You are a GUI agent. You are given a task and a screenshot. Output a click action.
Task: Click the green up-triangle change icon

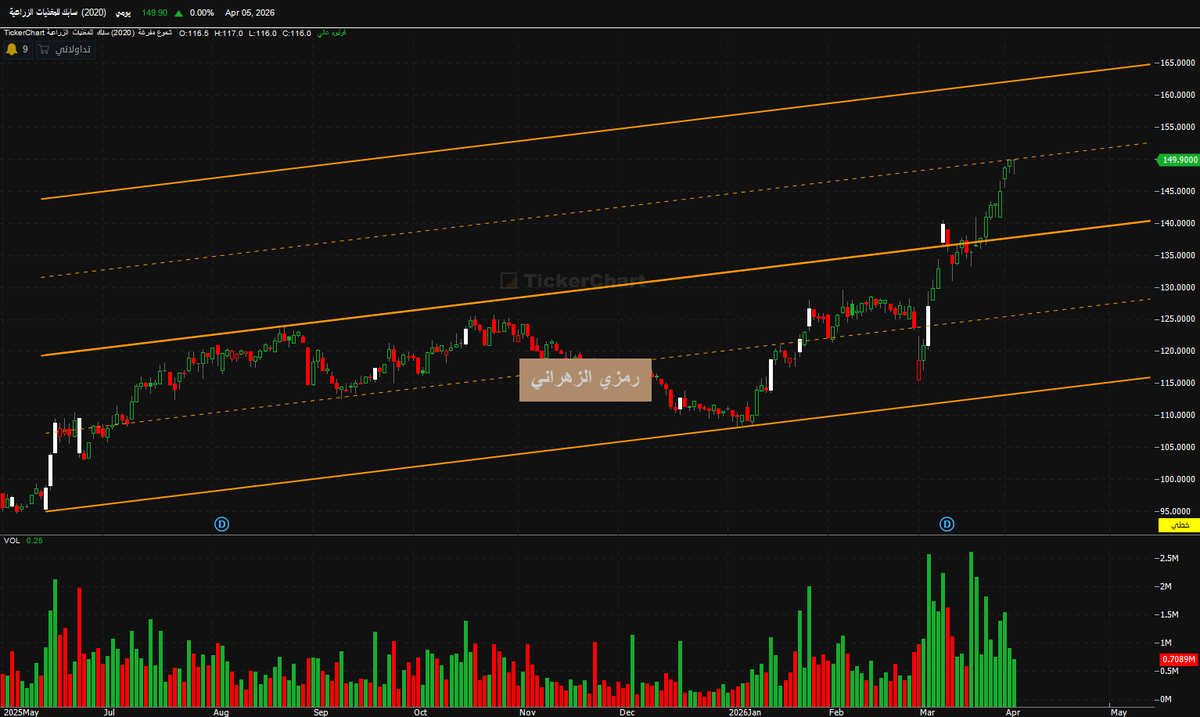tap(179, 13)
